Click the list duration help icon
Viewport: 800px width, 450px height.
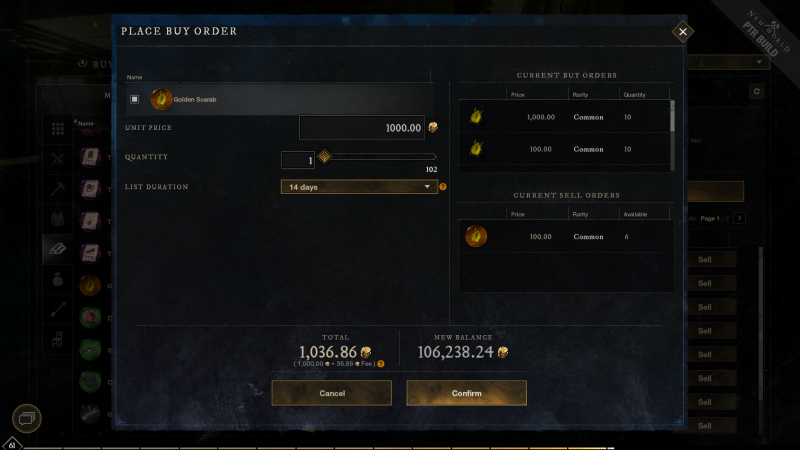pyautogui.click(x=443, y=187)
